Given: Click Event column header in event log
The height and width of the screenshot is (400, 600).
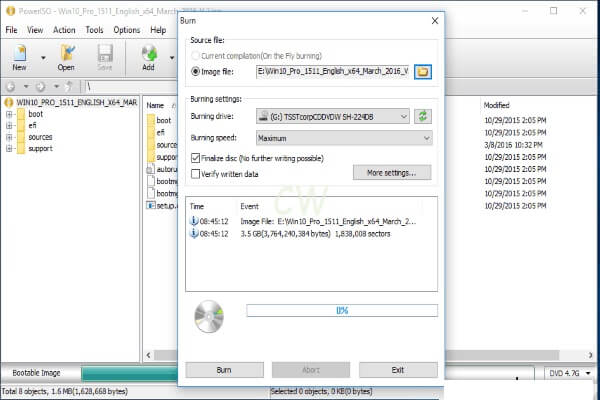Looking at the screenshot, I should click(249, 206).
